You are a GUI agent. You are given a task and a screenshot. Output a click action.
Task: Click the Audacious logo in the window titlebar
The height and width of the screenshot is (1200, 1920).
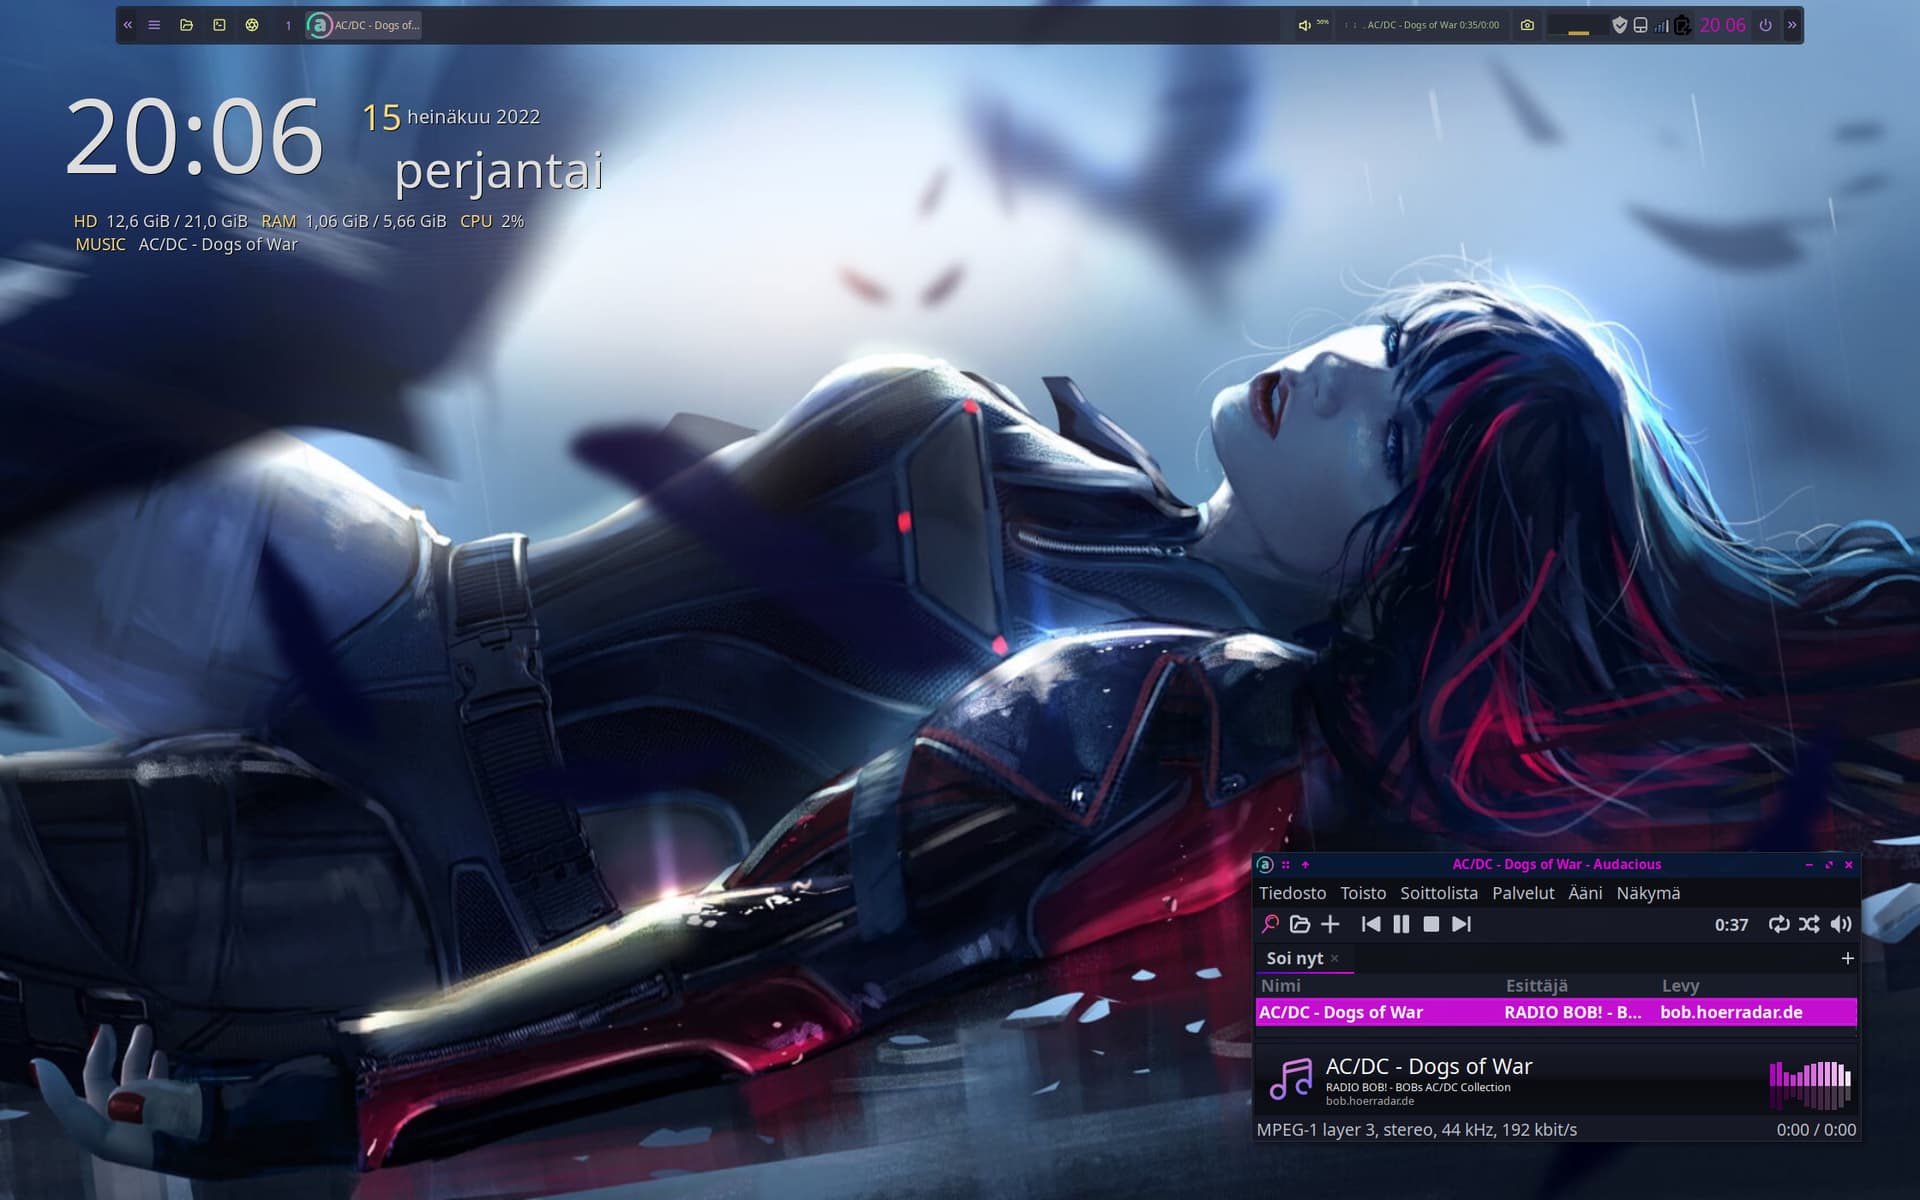pos(1265,864)
